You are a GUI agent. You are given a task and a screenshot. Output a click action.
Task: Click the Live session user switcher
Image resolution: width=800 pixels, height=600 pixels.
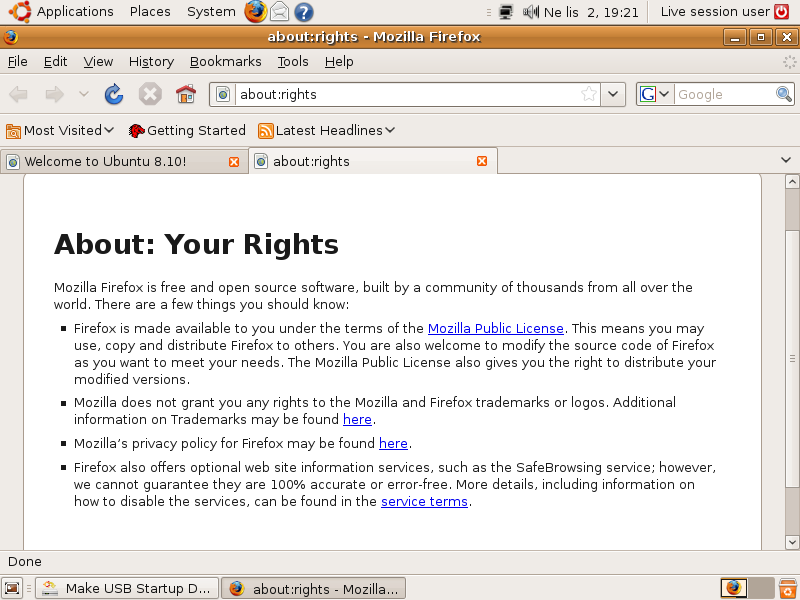click(x=715, y=12)
